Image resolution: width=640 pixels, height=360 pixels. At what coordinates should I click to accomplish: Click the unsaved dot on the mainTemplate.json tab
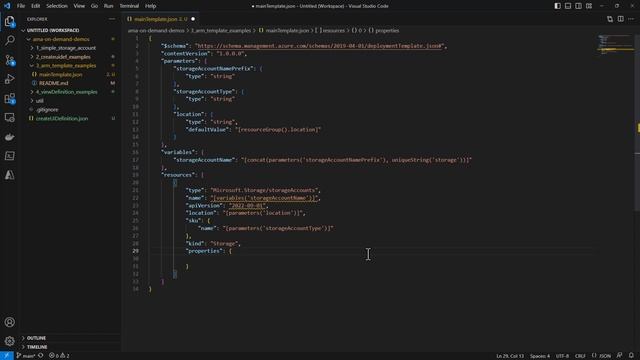tap(193, 19)
